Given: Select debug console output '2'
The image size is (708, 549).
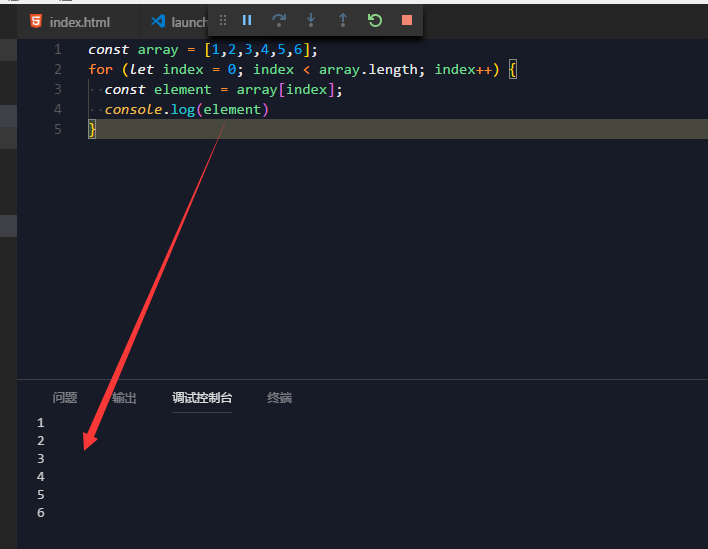Looking at the screenshot, I should coord(41,441).
